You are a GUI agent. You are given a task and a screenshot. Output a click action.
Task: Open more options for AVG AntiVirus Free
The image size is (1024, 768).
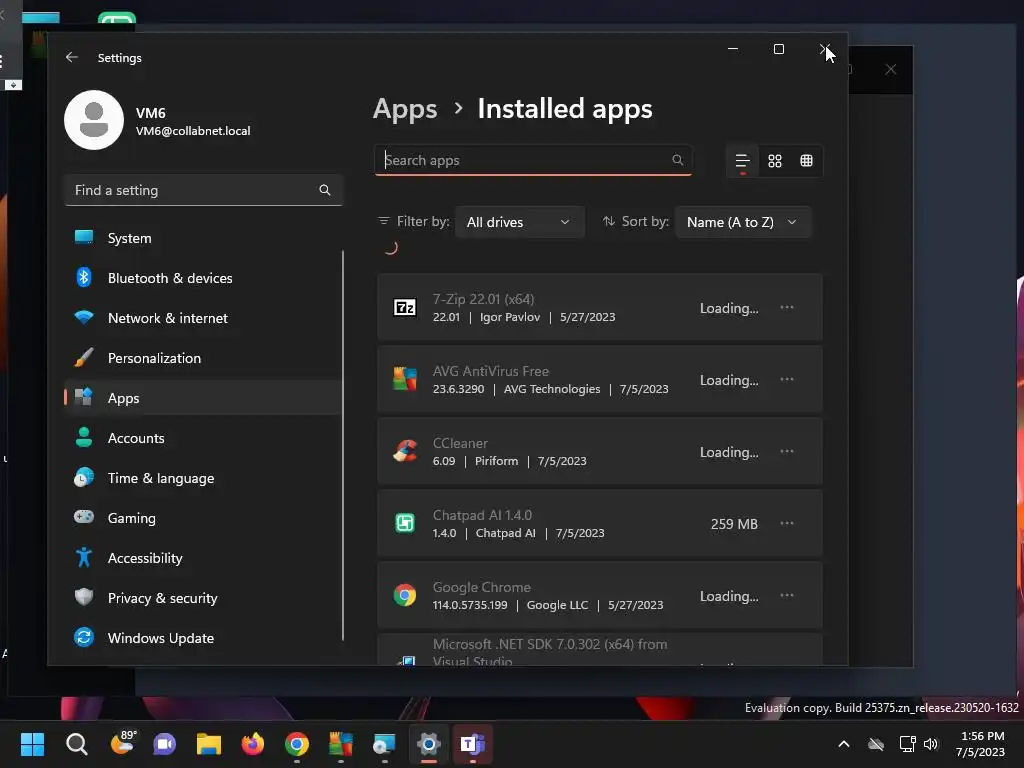coord(787,379)
